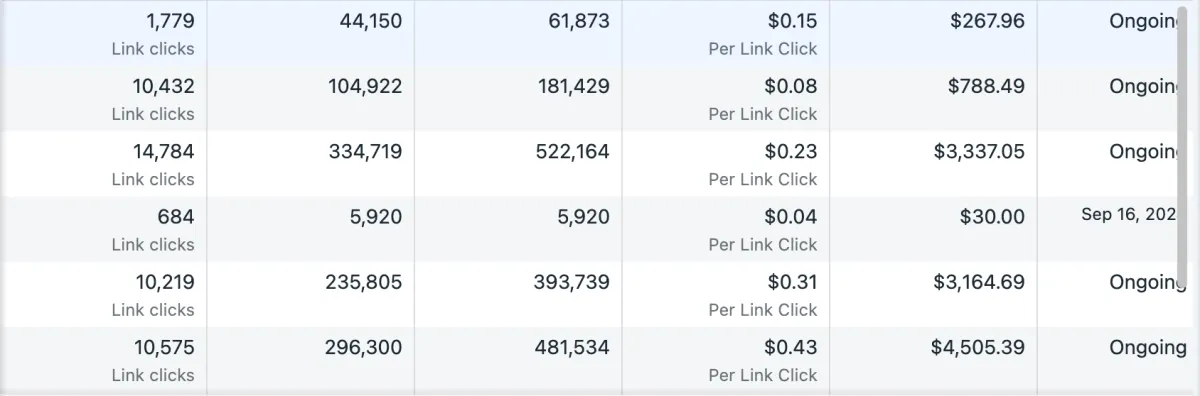Image resolution: width=1200 pixels, height=396 pixels.
Task: Click the $0.31 per link click cost
Action: (x=725, y=294)
